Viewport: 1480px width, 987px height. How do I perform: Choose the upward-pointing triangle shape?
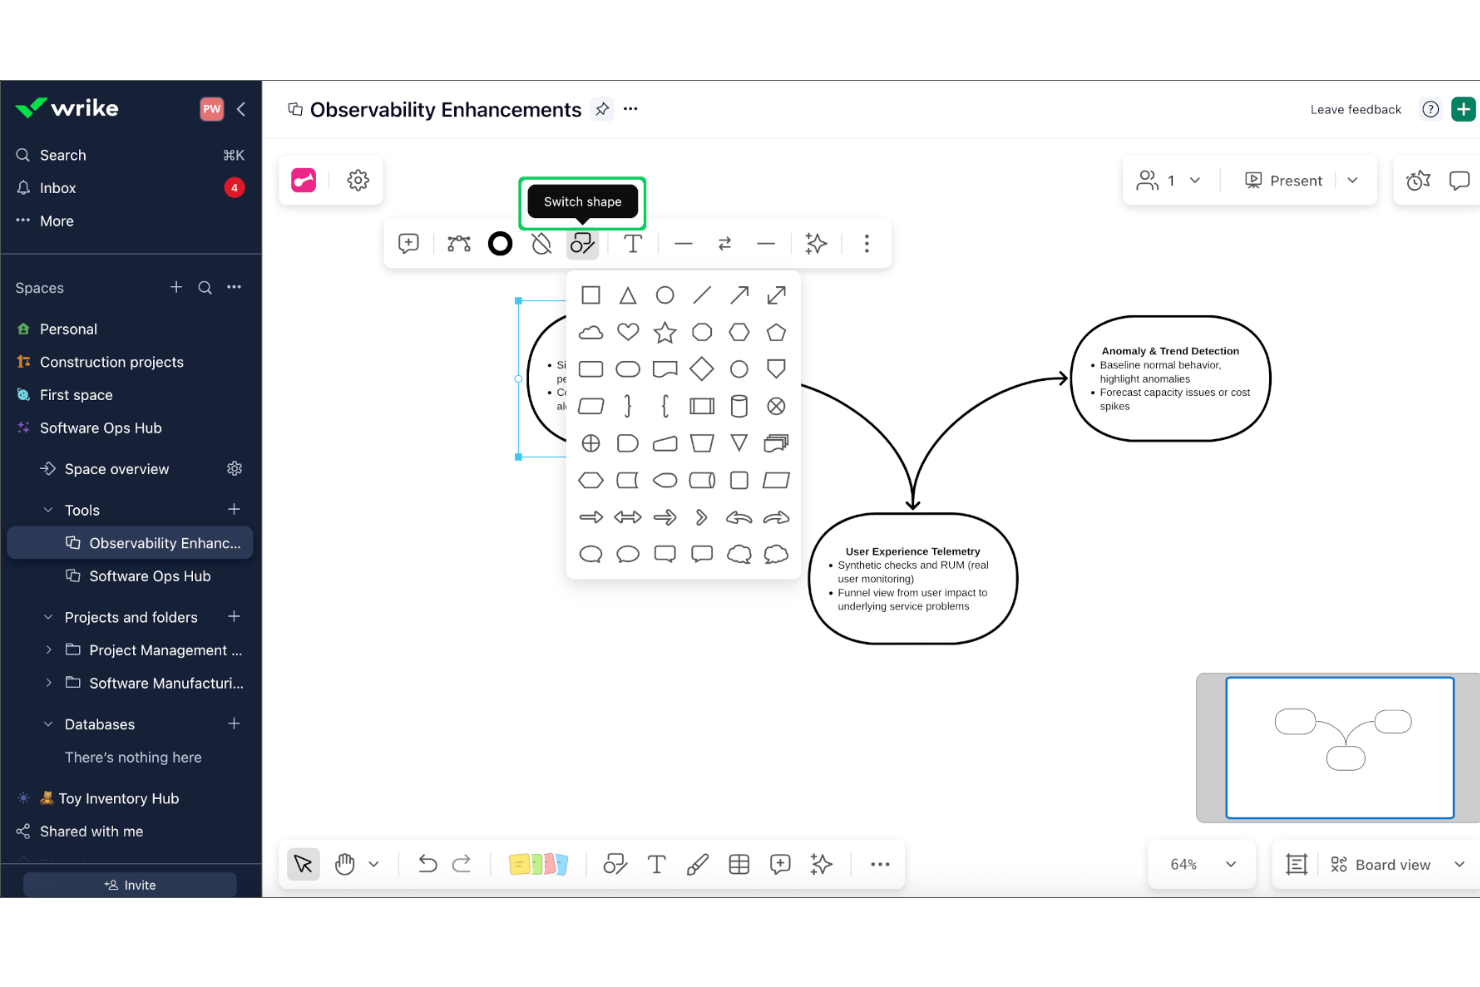point(628,295)
